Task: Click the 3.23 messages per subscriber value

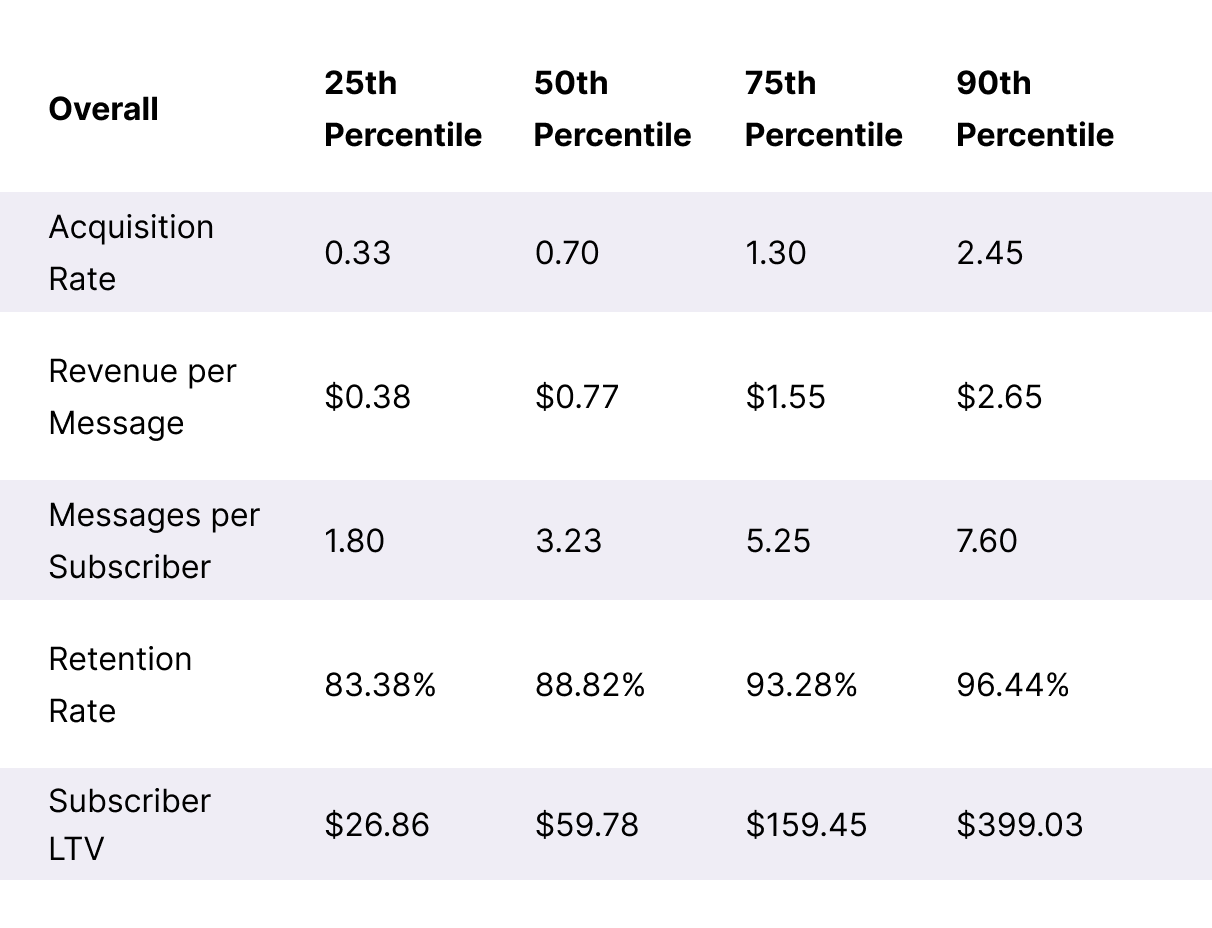Action: pos(568,541)
